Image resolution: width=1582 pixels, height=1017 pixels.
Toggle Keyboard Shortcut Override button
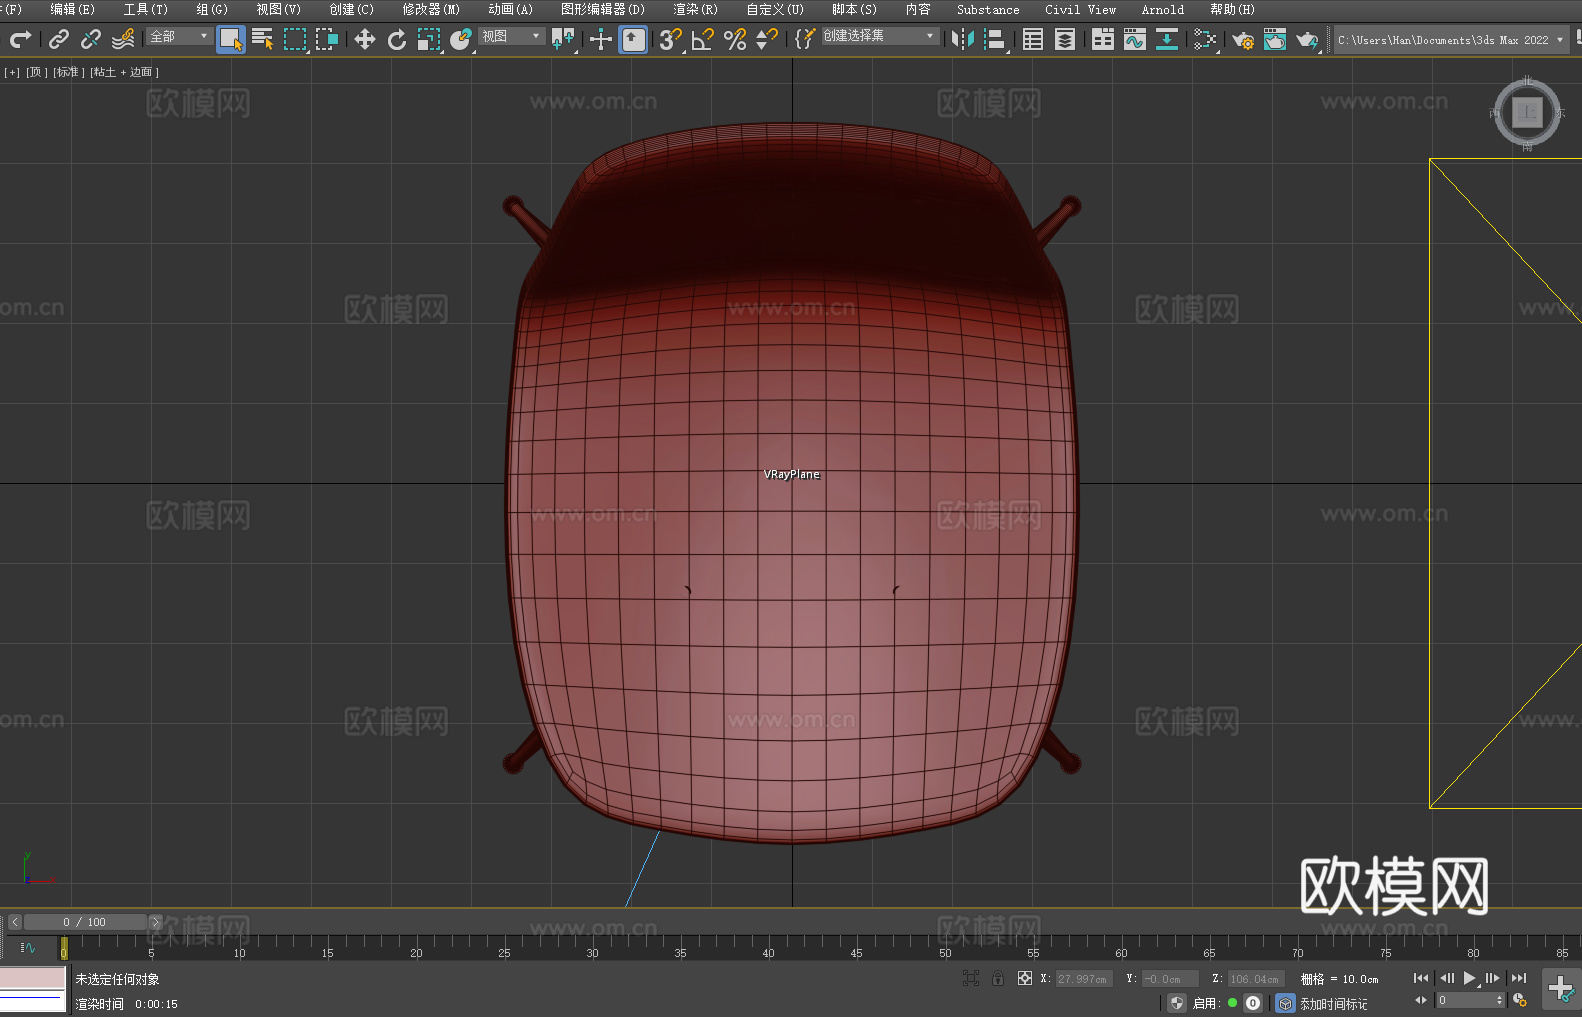633,39
